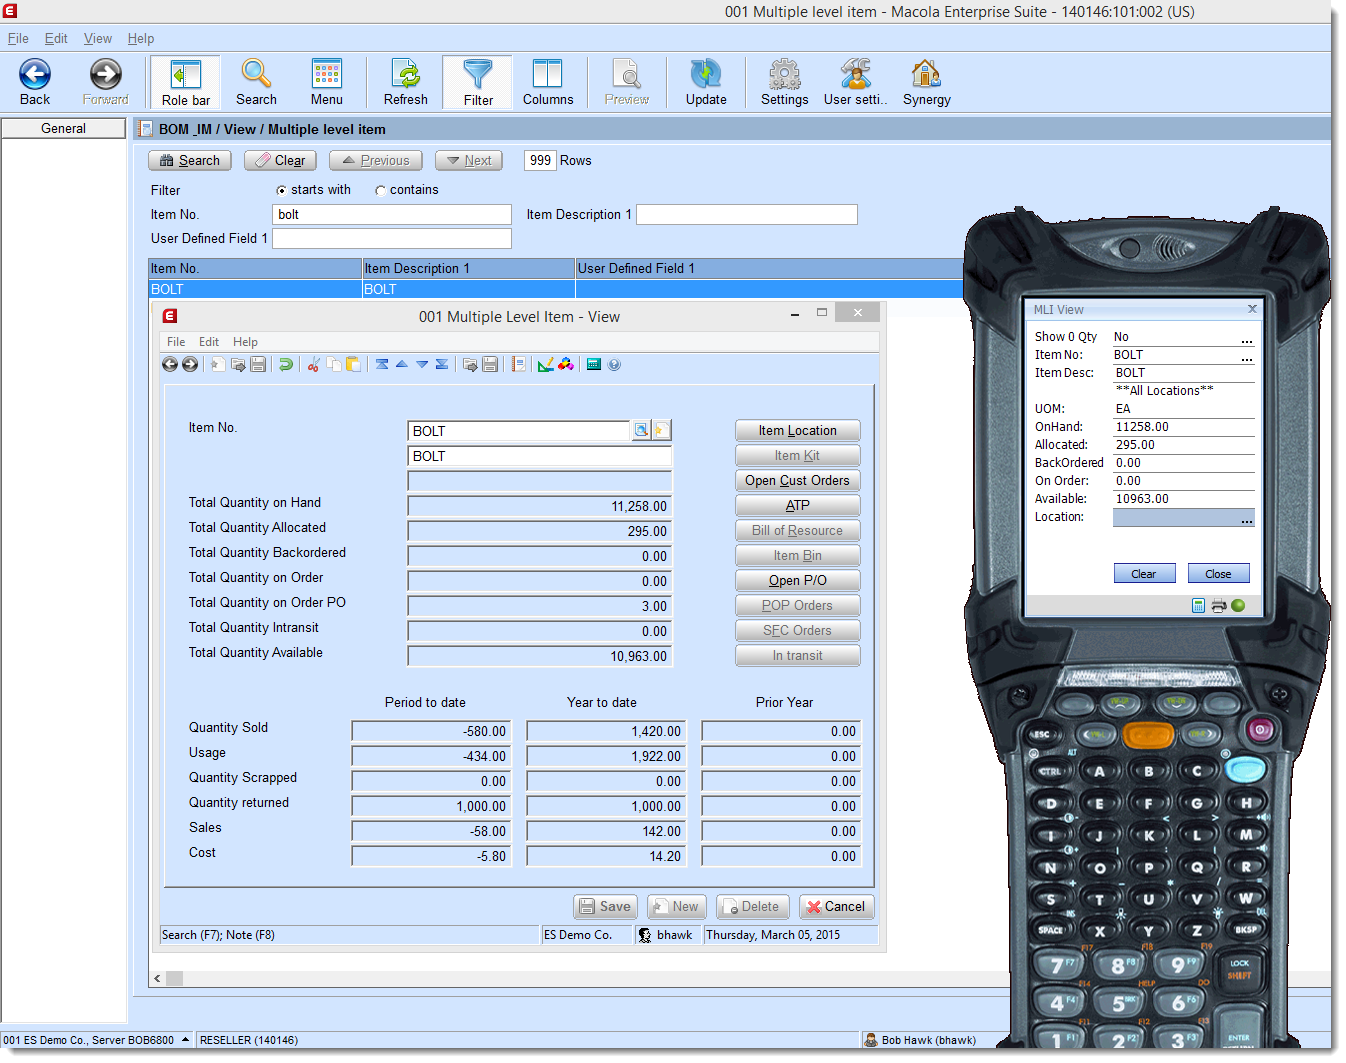Sort by the User Defined Field 1 column header
1346x1063 pixels.
tap(770, 268)
